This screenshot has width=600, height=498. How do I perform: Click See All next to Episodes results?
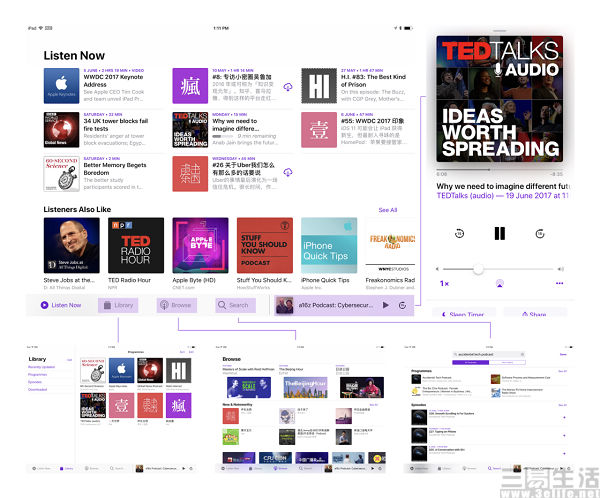(562, 405)
